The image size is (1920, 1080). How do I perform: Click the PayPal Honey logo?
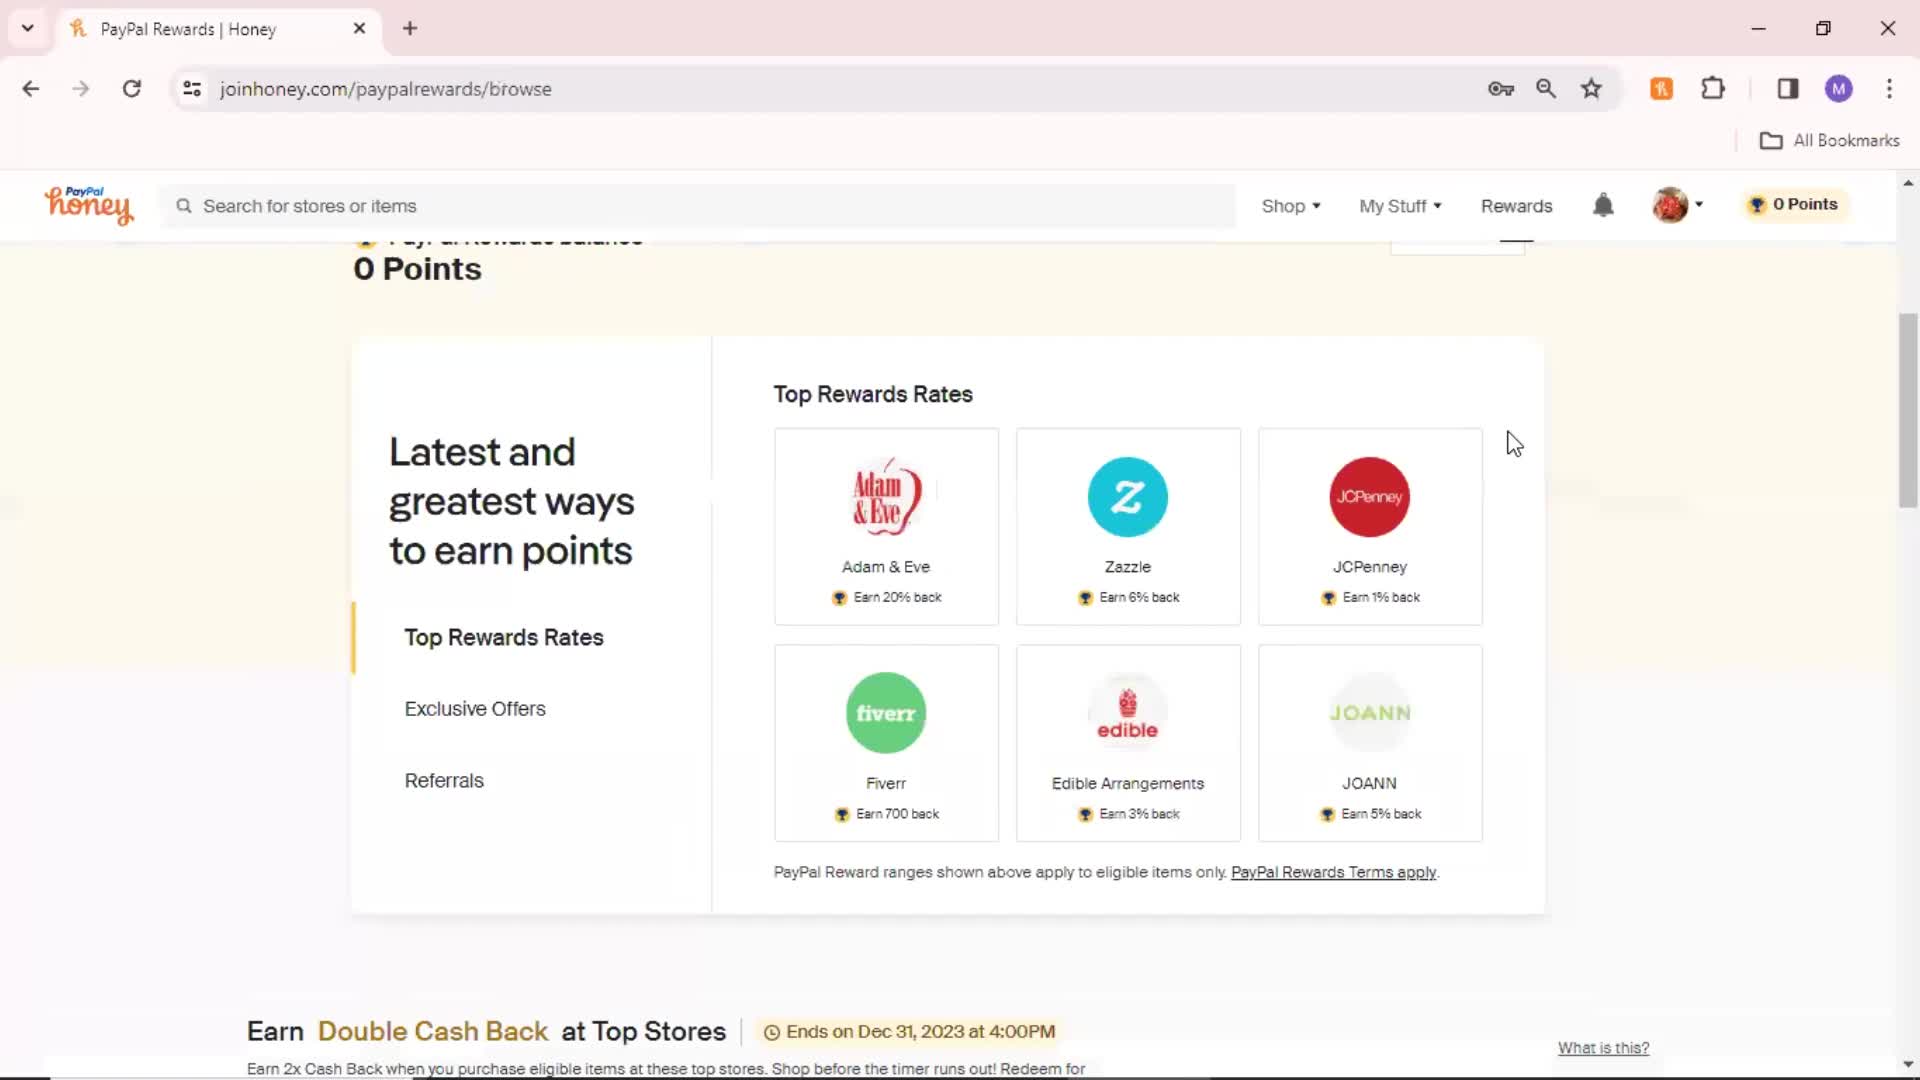pos(88,205)
